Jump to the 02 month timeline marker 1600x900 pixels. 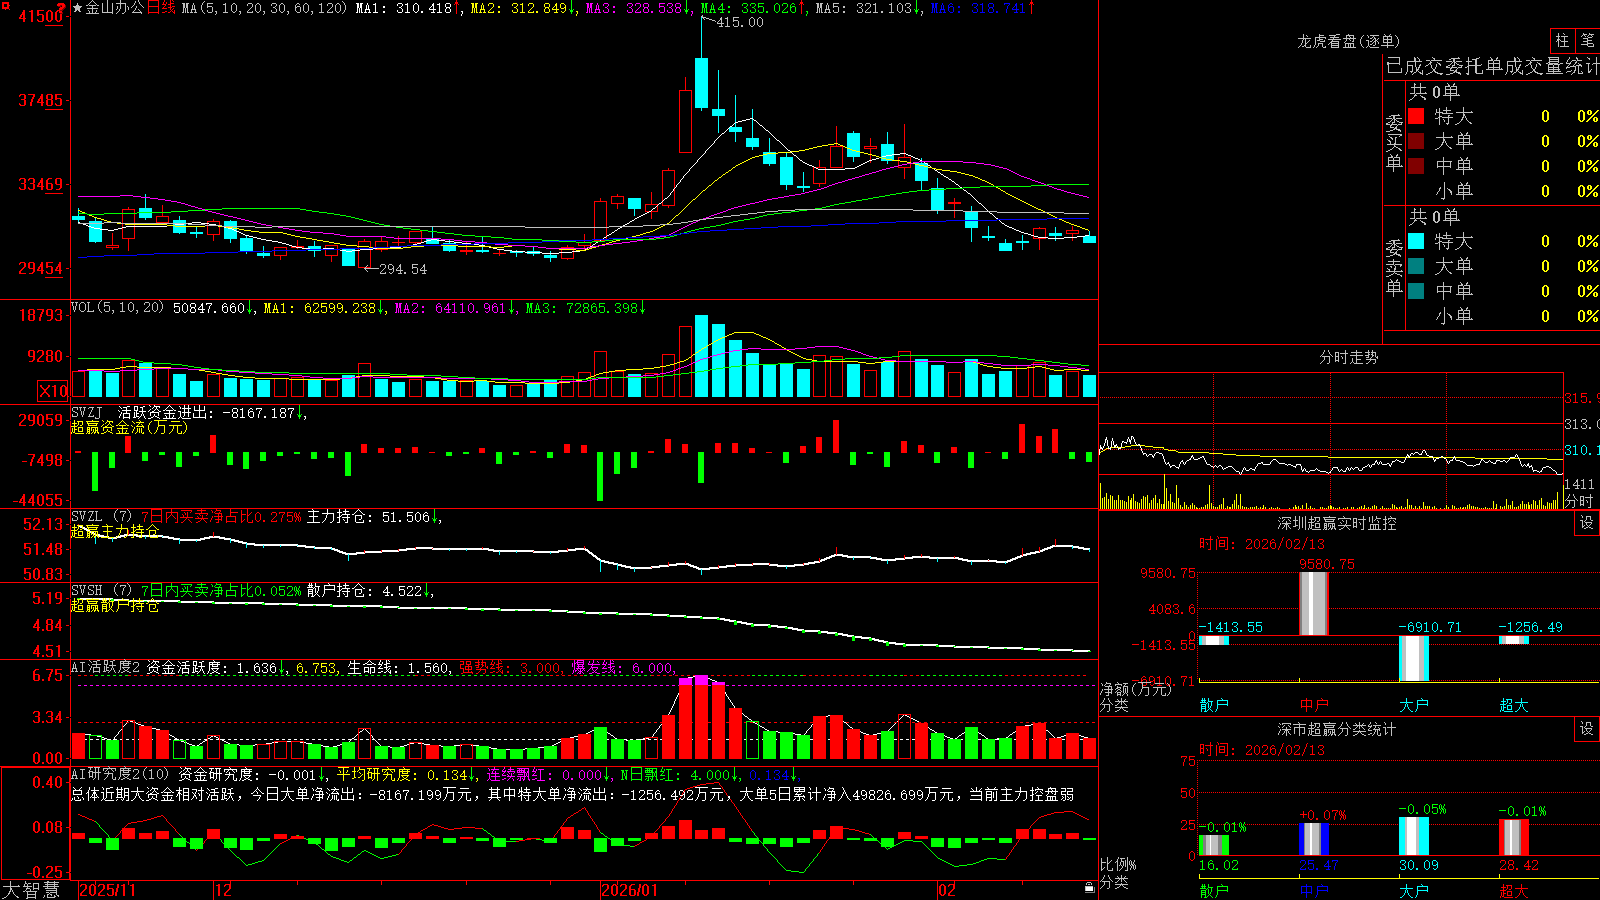pyautogui.click(x=946, y=890)
